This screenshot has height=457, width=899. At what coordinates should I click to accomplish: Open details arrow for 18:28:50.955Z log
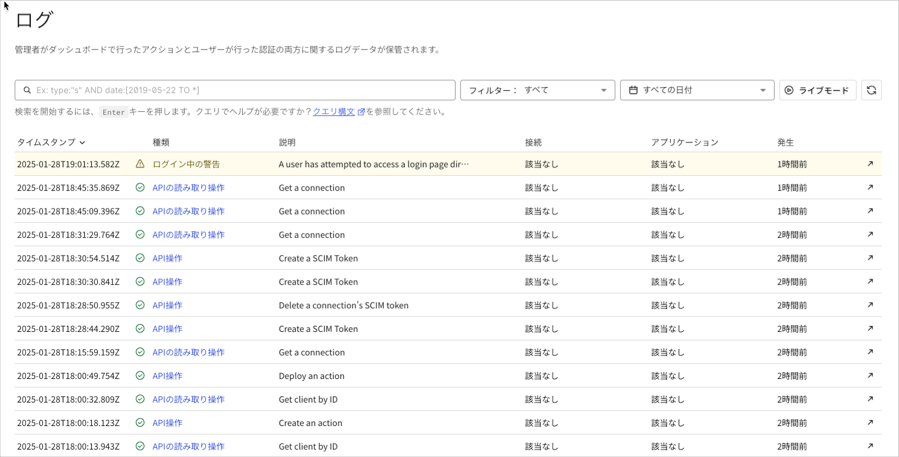(x=870, y=305)
